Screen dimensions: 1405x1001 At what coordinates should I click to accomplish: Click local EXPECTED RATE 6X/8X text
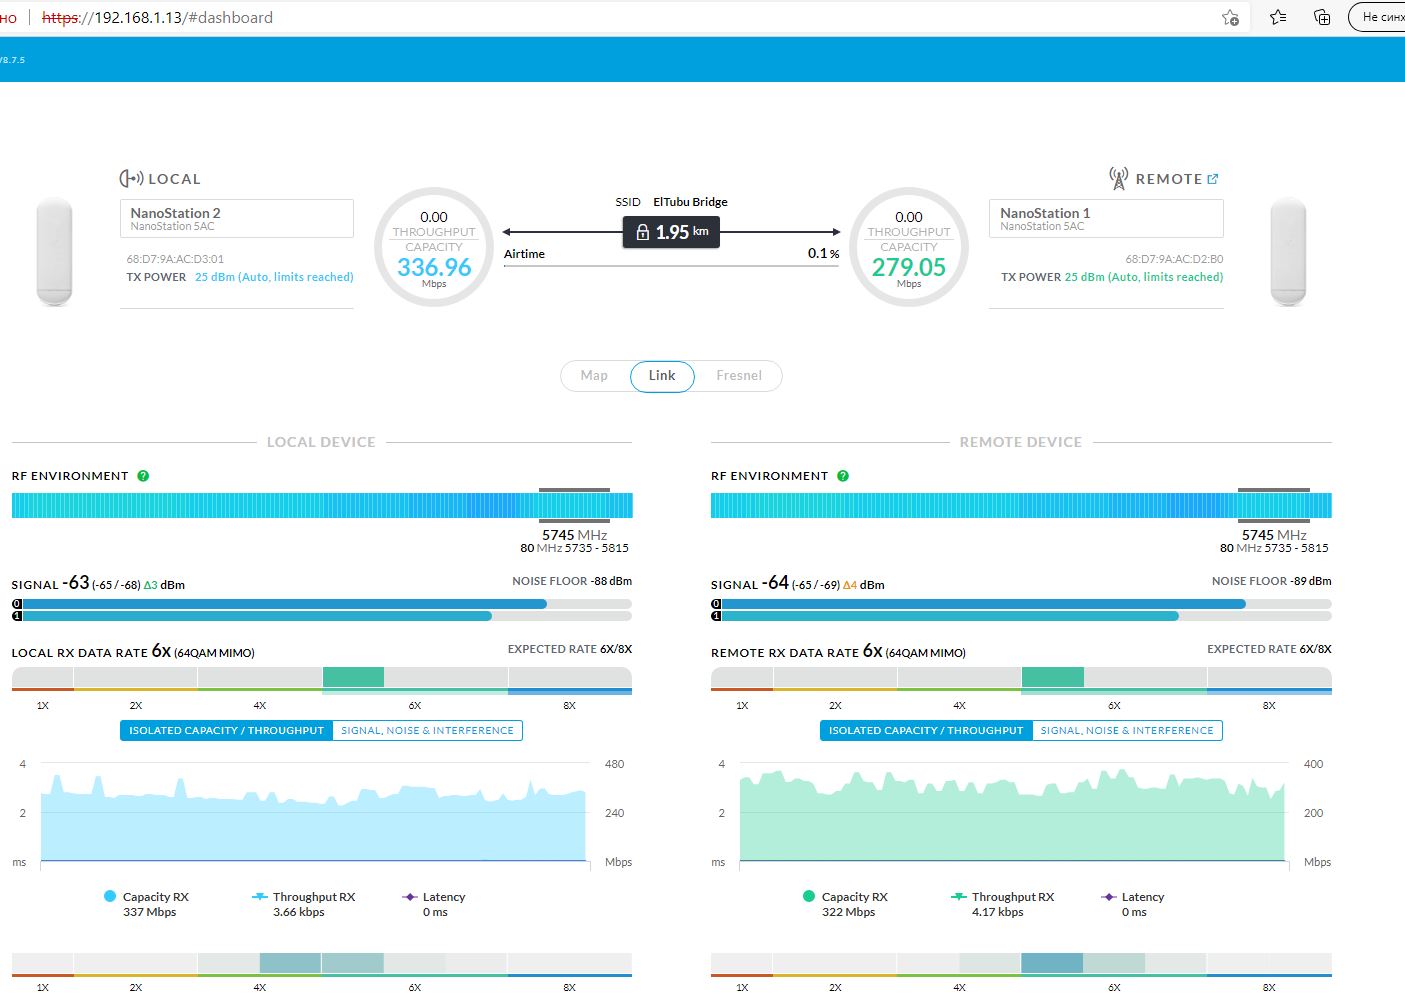click(x=570, y=649)
